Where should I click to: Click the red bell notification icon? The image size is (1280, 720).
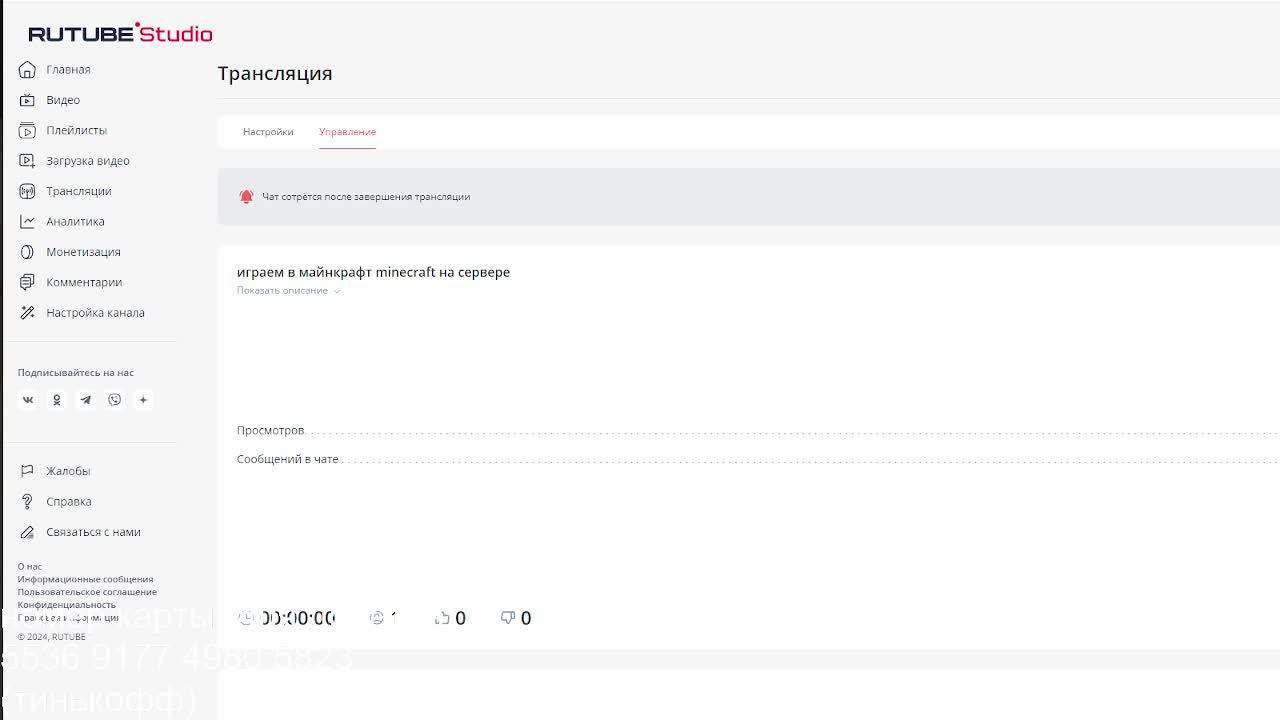[x=246, y=197]
